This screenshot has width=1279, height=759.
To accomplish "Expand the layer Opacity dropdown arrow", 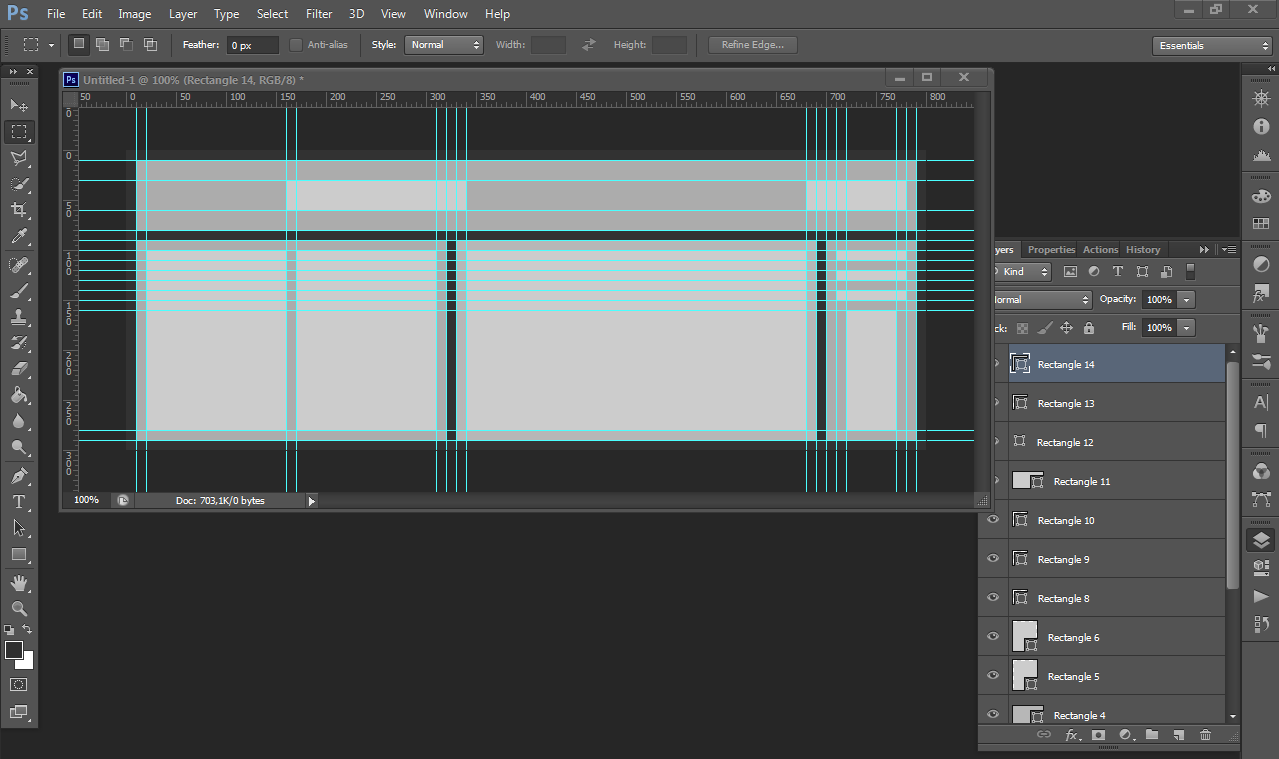I will click(x=1186, y=300).
